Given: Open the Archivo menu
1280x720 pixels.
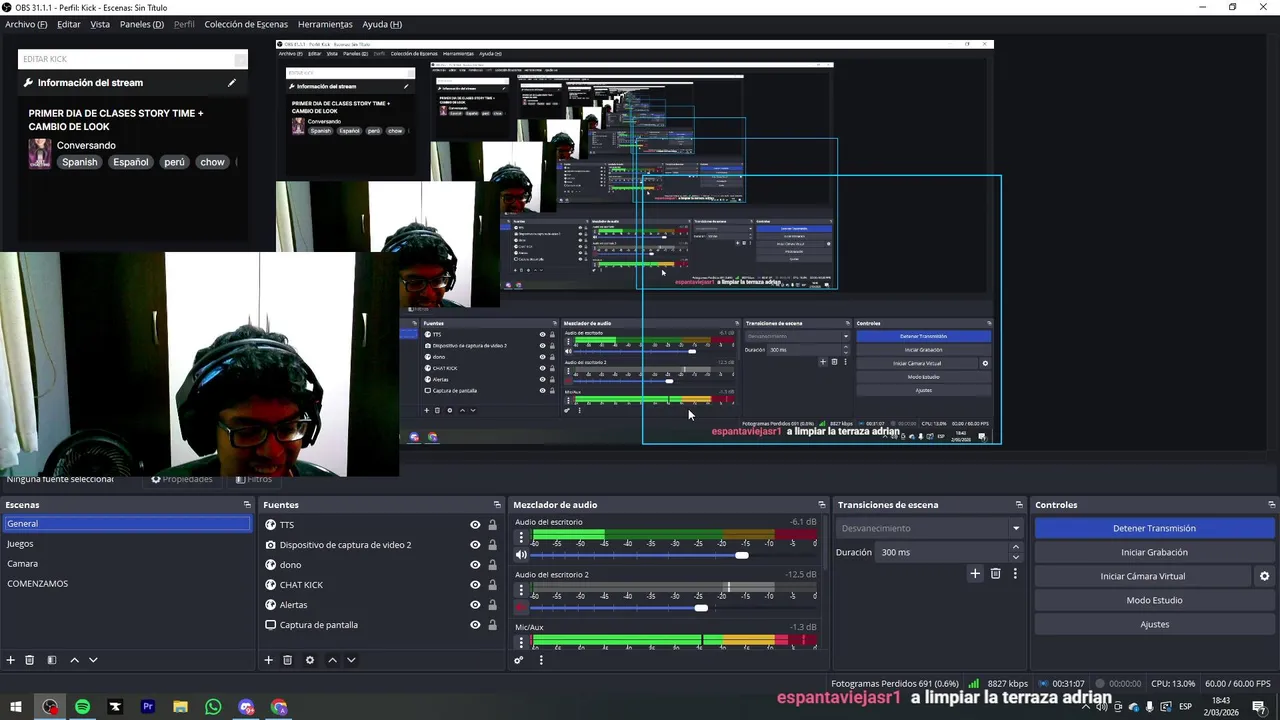Looking at the screenshot, I should pyautogui.click(x=26, y=24).
